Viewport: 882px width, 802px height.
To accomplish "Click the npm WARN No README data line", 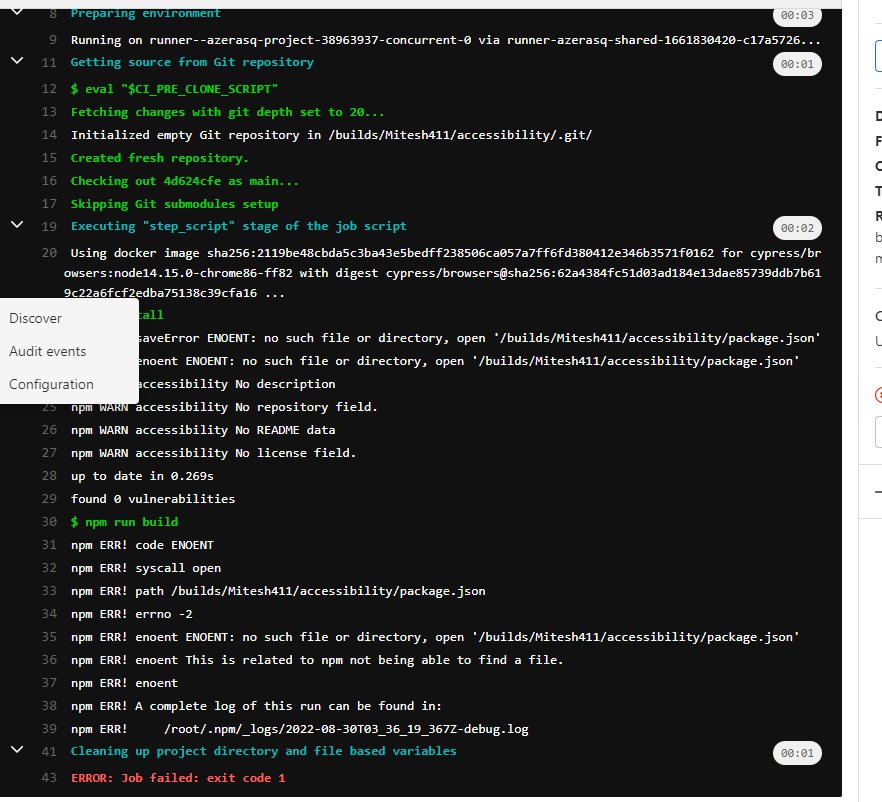I will click(x=202, y=430).
